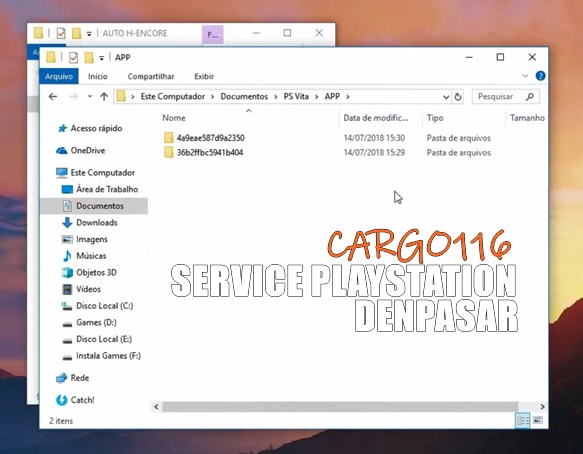
Task: Open Disco Local (C:) drive
Action: [104, 306]
